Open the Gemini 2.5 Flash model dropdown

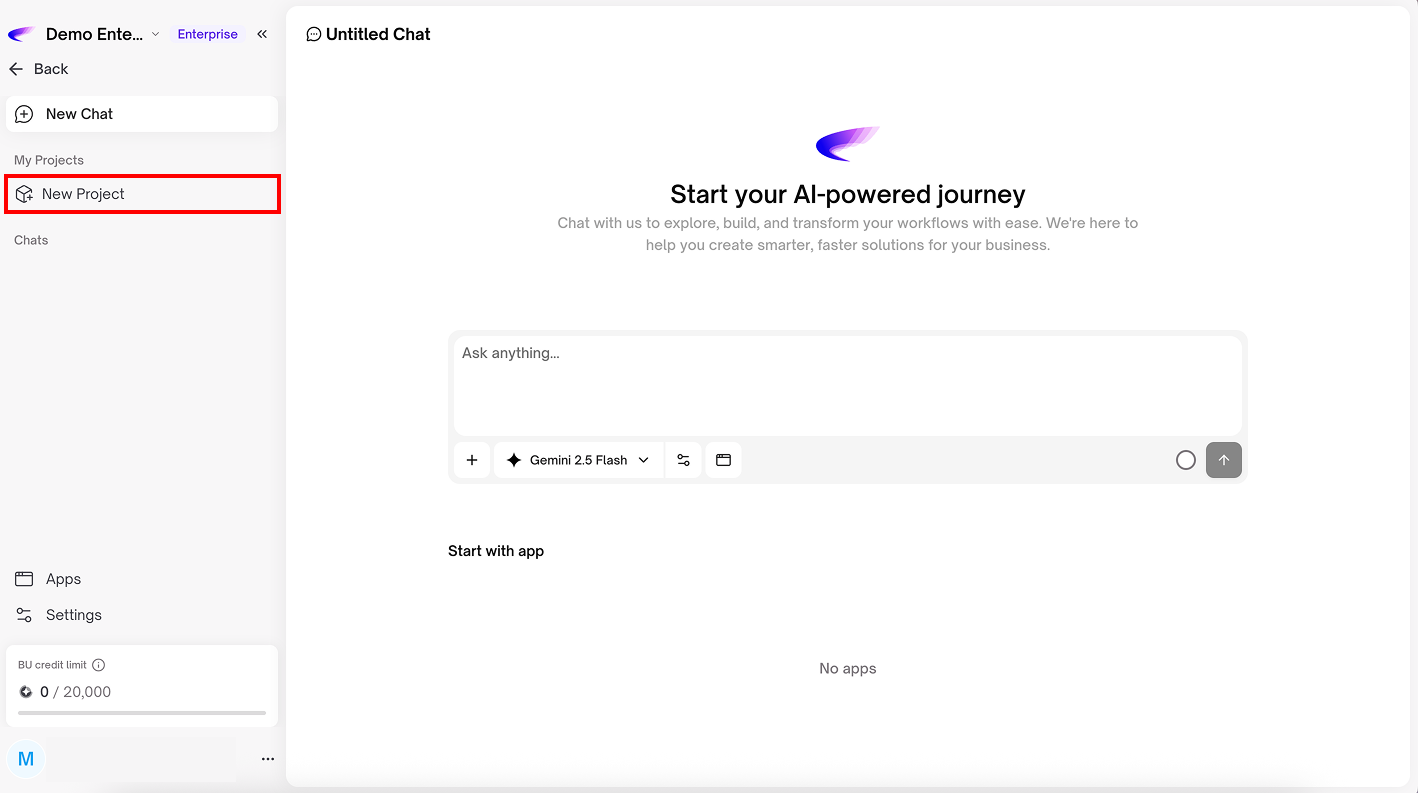(x=579, y=460)
